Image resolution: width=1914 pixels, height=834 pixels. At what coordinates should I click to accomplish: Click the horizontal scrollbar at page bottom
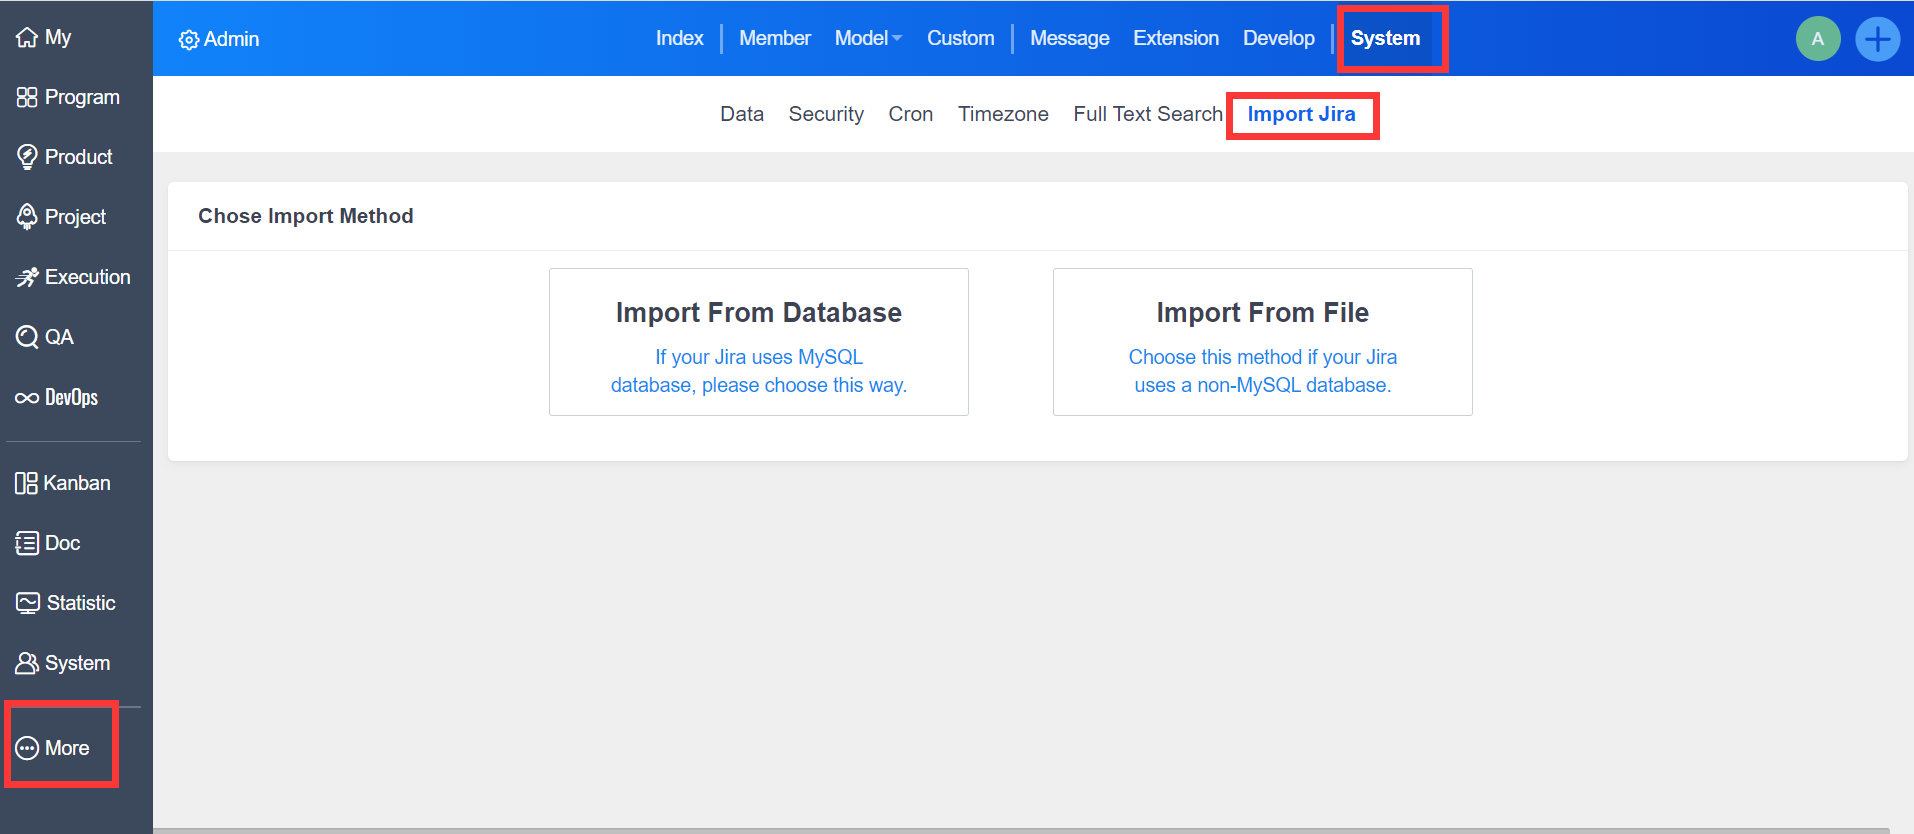(x=1020, y=829)
